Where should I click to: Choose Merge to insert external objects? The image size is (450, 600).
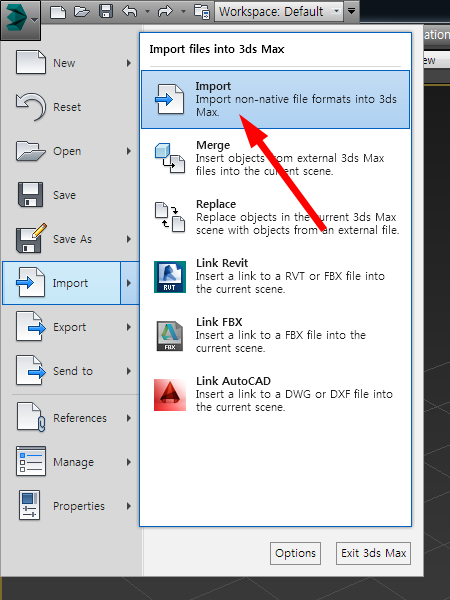276,158
